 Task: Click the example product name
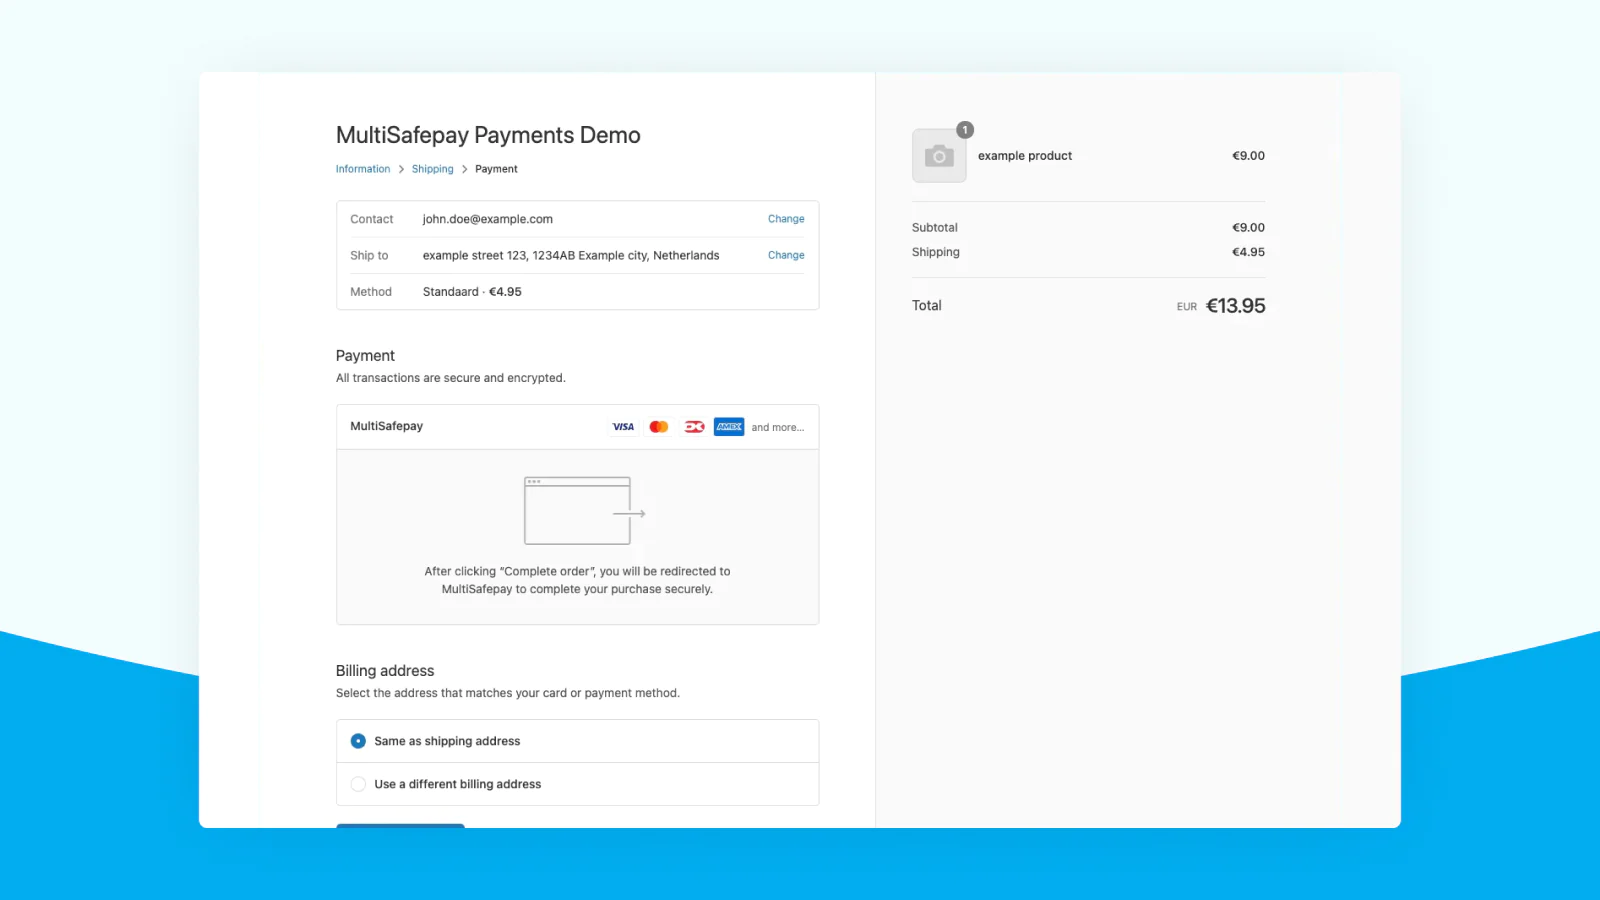coord(1025,156)
